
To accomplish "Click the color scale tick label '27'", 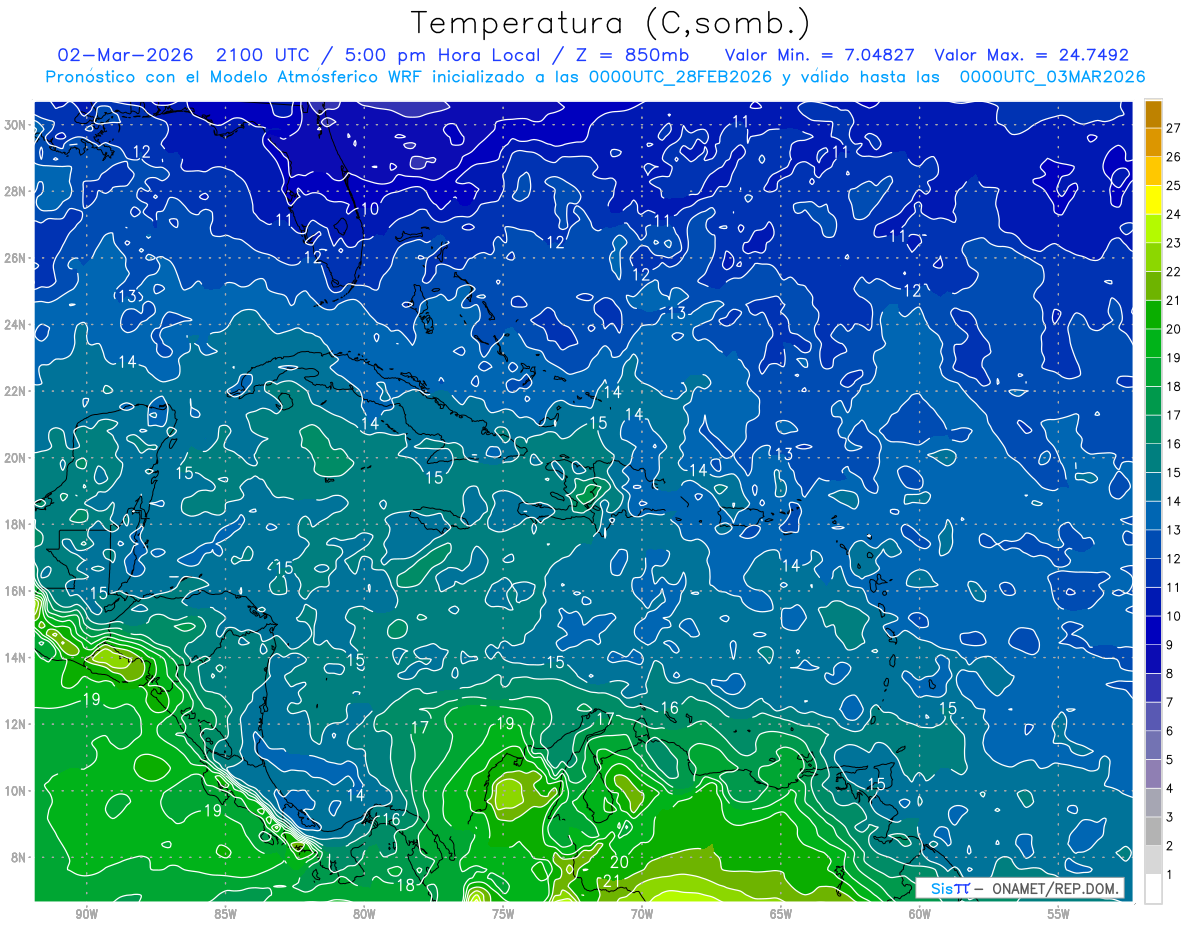I will 1174,129.
